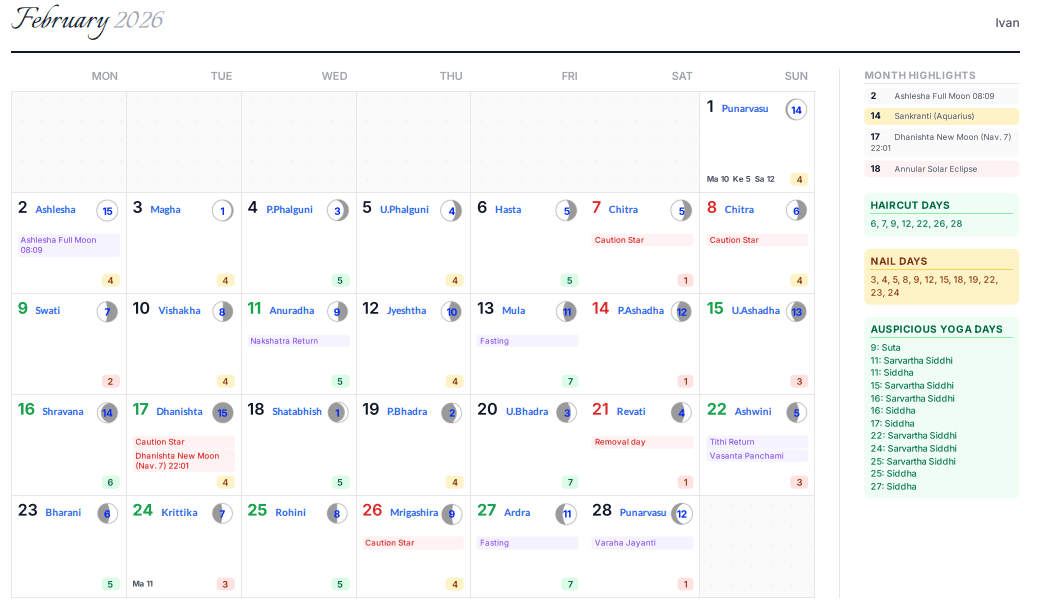The width and height of the screenshot is (1039, 612).
Task: Click the Ashlesha Full Moon entry in Month Highlights
Action: click(940, 96)
